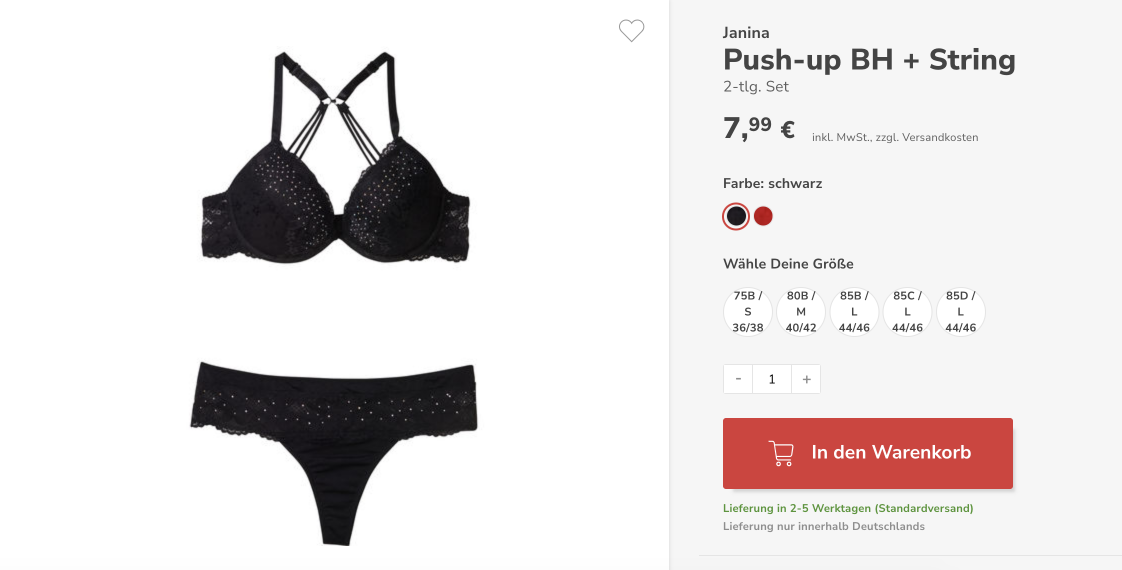Select size 75B / S 36/38
The image size is (1122, 570).
(748, 312)
